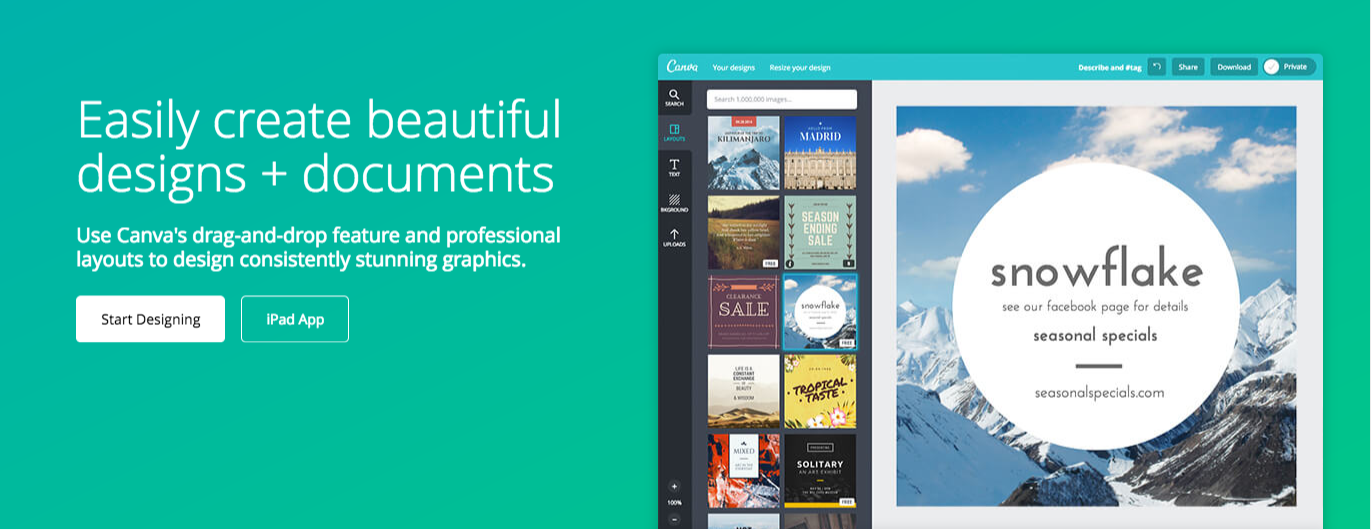Select the Layouts sidebar icon
This screenshot has height=530, width=1371.
coord(674,133)
